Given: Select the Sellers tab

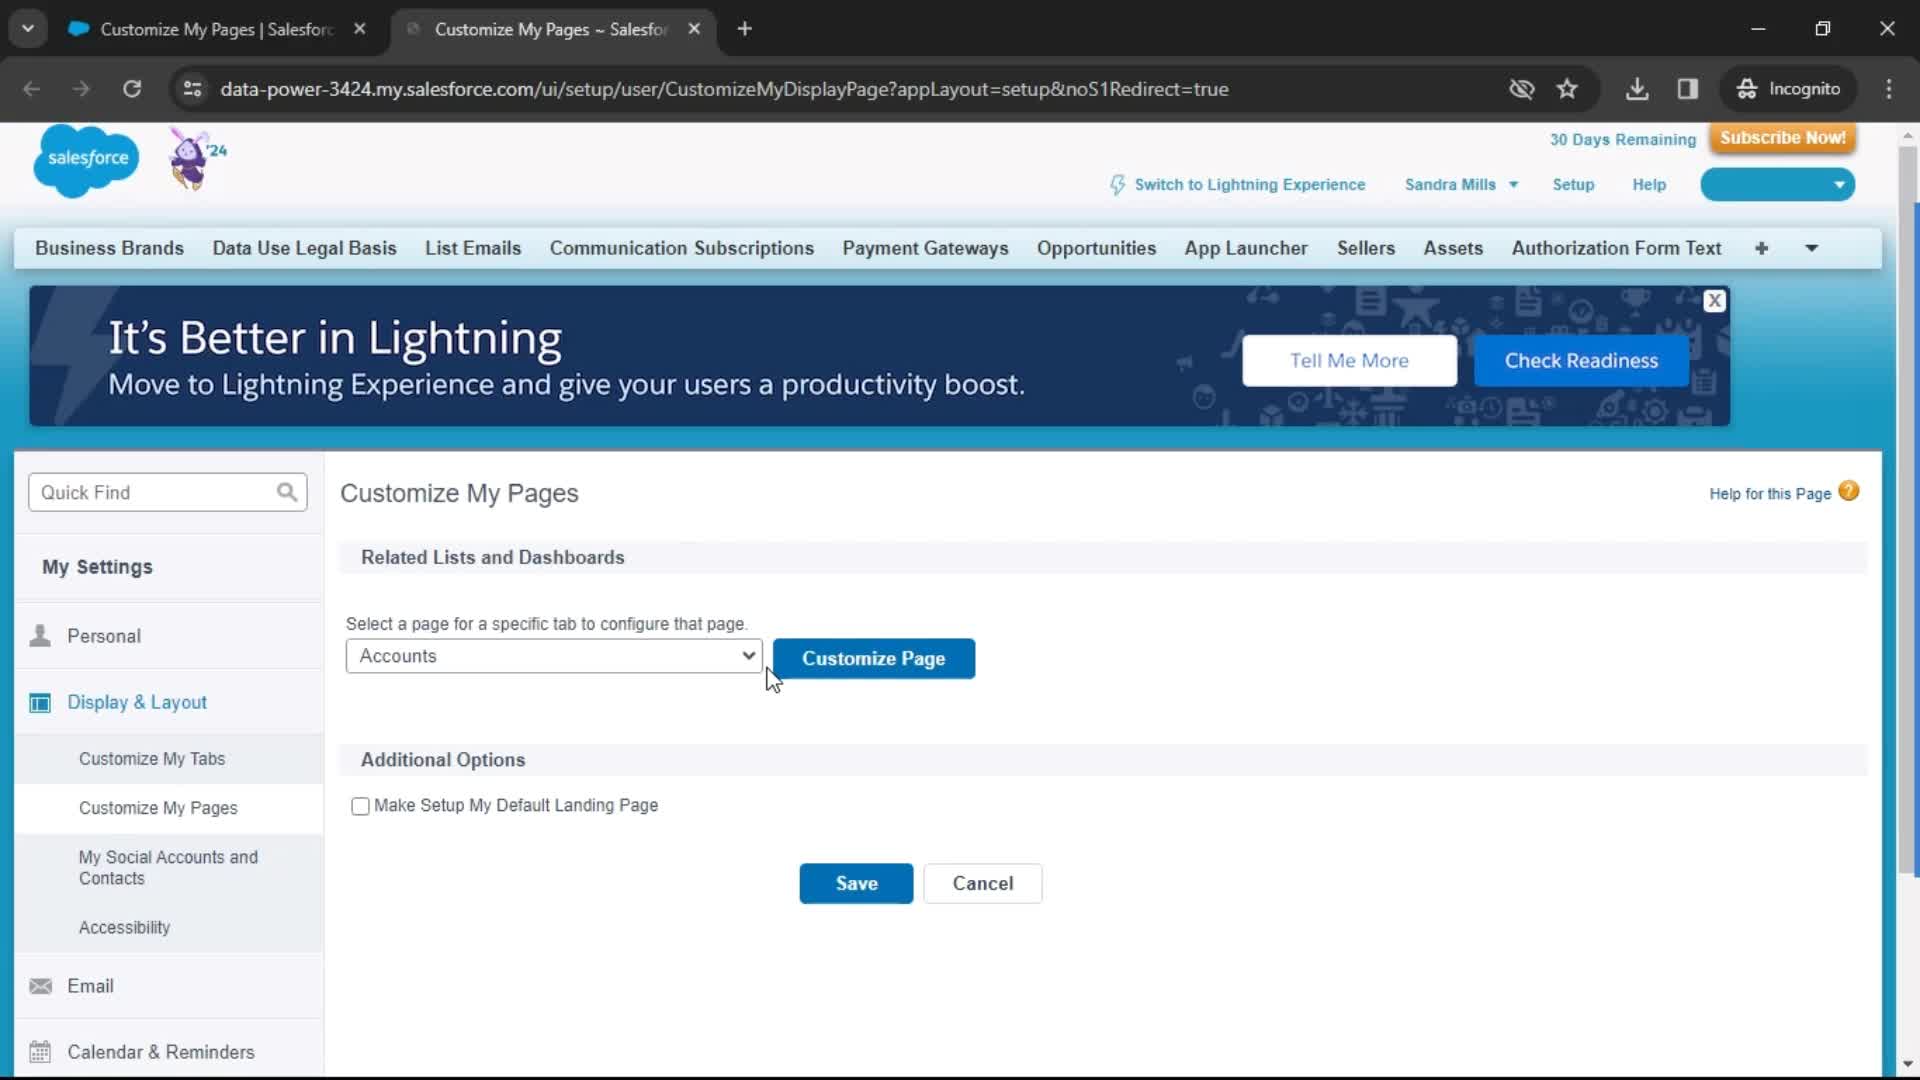Looking at the screenshot, I should [x=1366, y=248].
